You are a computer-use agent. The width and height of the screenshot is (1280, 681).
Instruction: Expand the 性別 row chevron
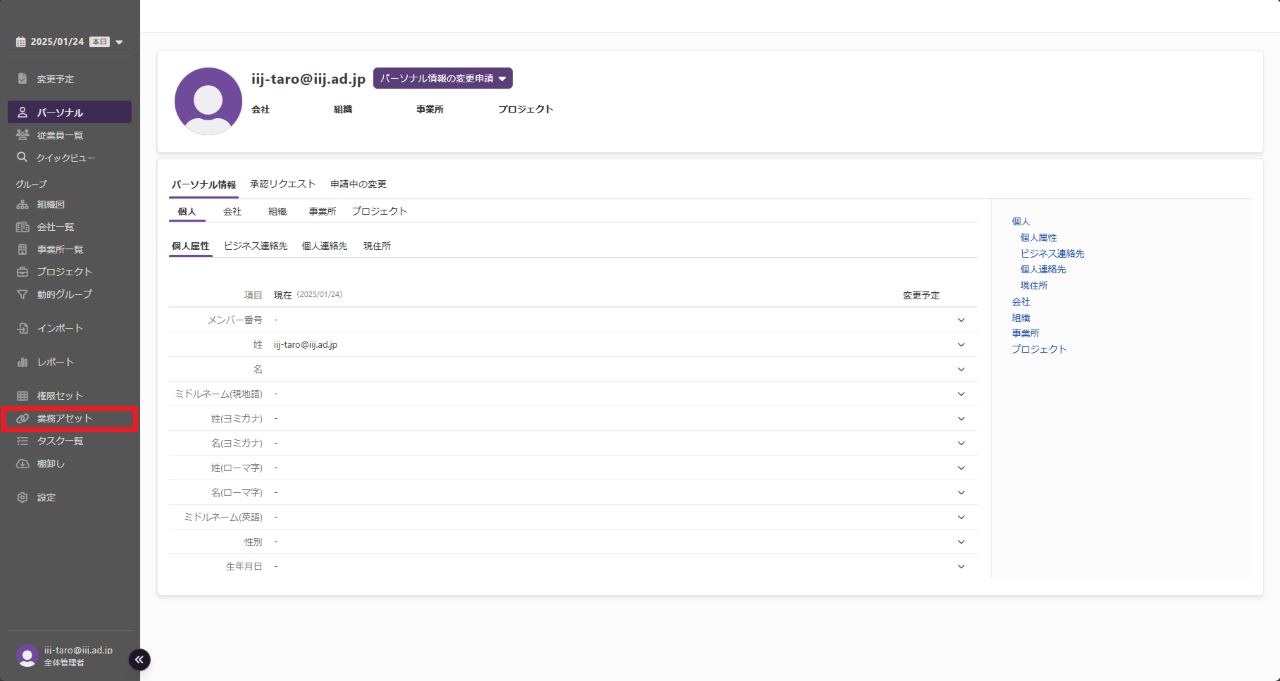tap(961, 542)
